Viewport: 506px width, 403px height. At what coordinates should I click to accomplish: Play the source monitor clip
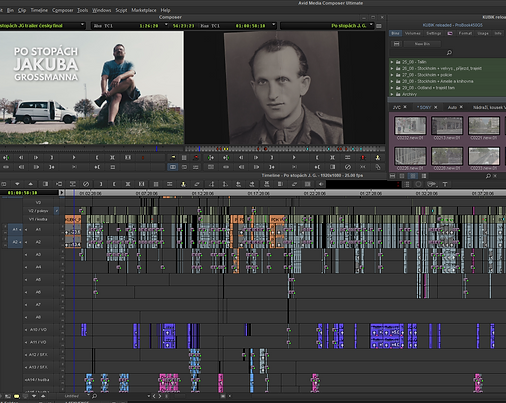pos(74,157)
